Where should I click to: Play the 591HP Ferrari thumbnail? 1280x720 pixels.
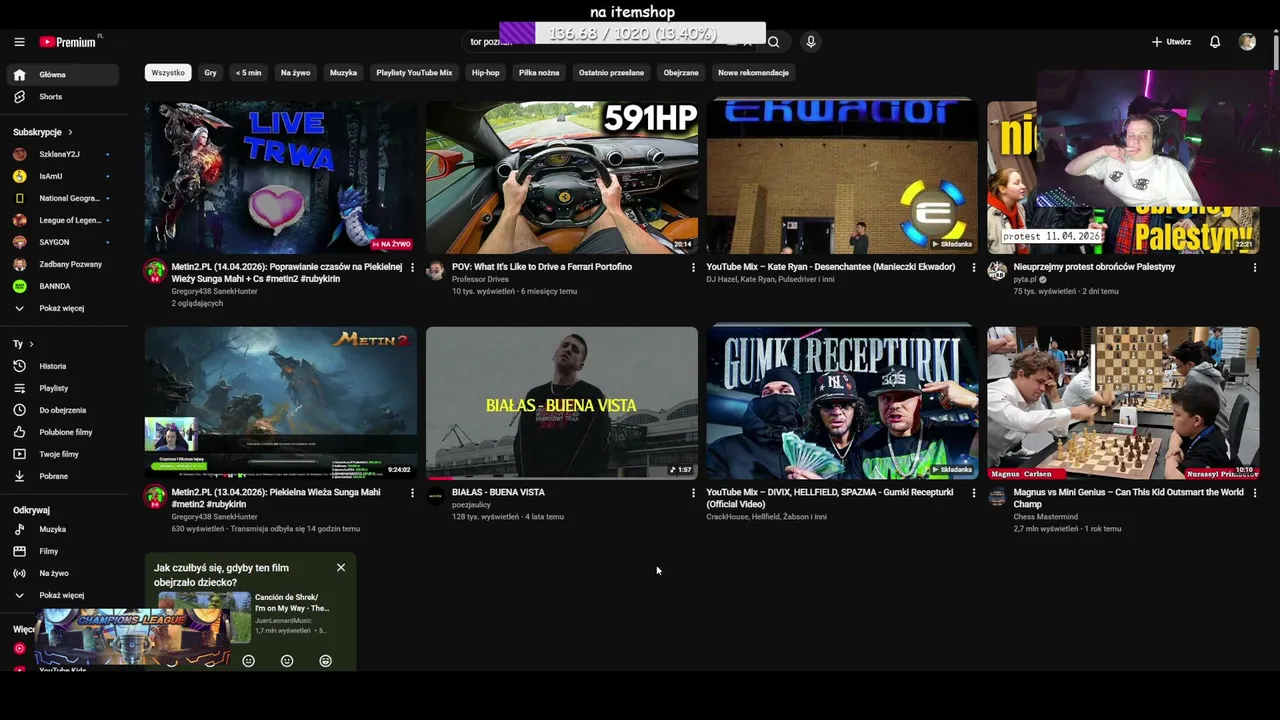point(562,177)
